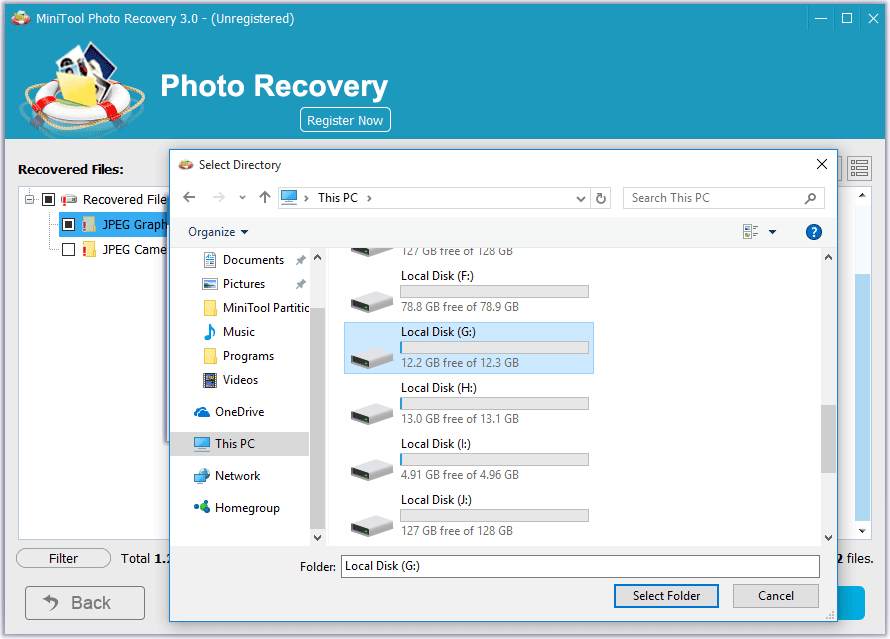The height and width of the screenshot is (639, 890).
Task: Click the change view icon
Action: coord(750,232)
